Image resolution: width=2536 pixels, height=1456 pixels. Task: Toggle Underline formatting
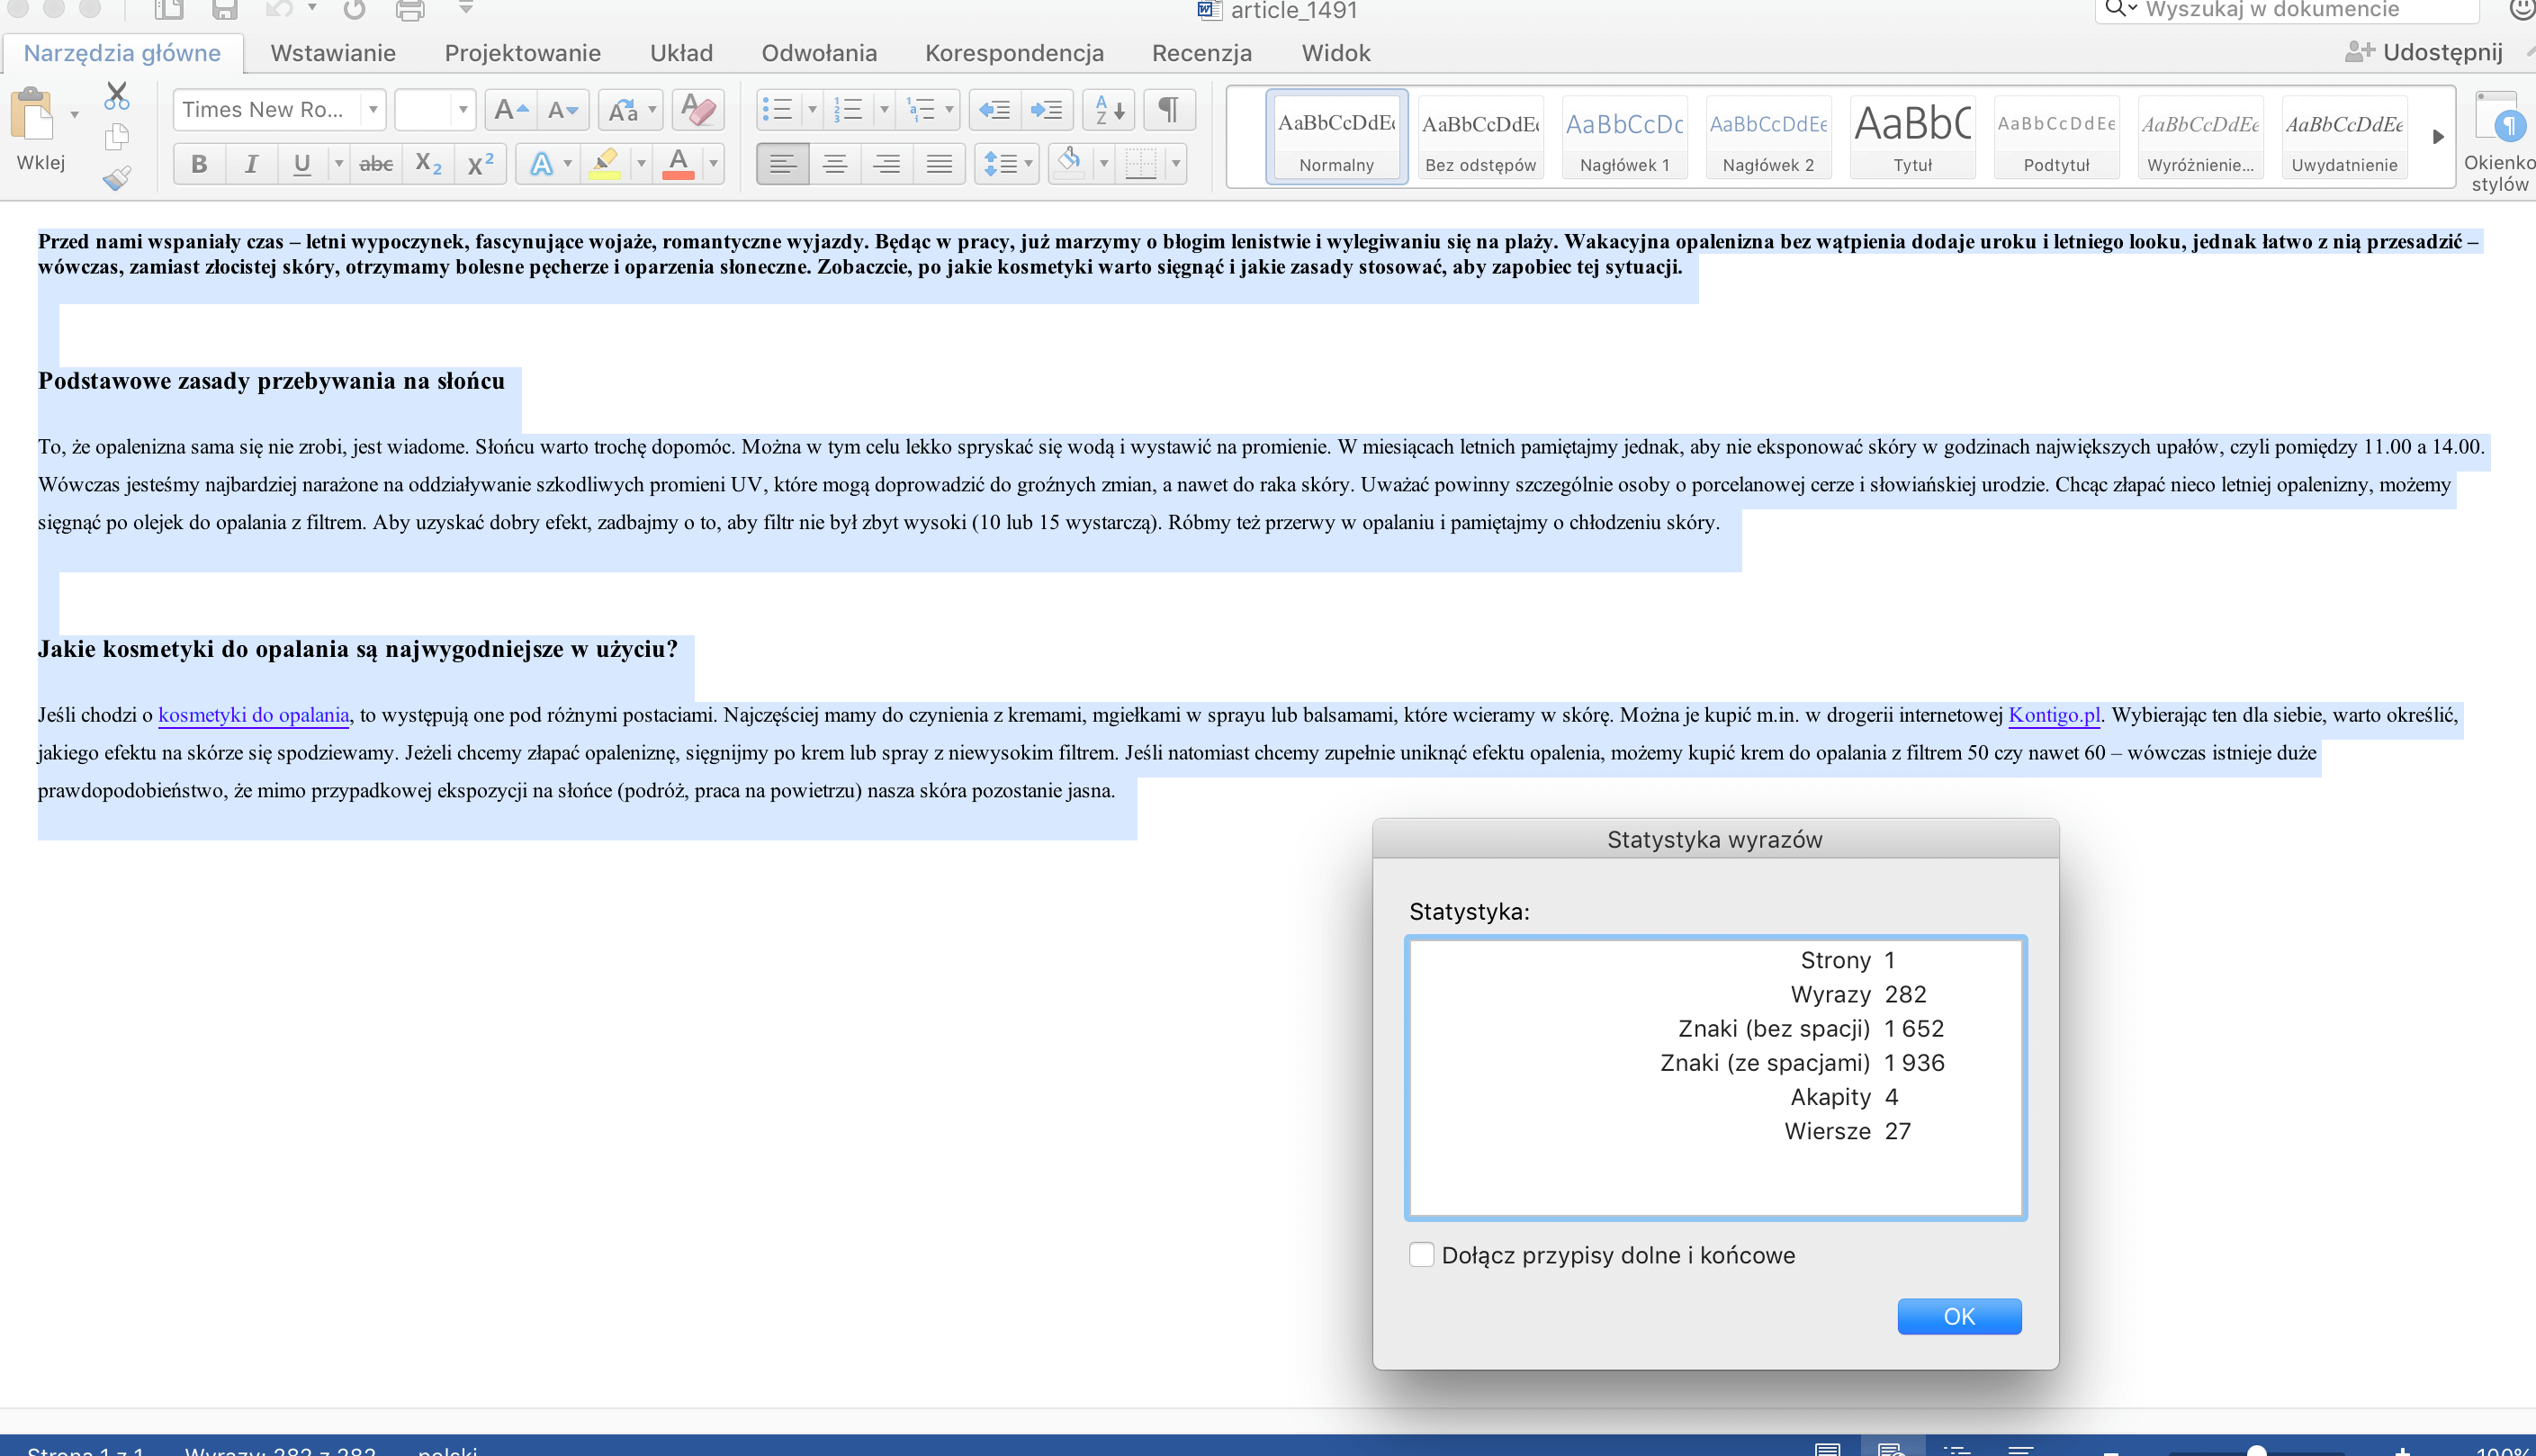point(302,164)
